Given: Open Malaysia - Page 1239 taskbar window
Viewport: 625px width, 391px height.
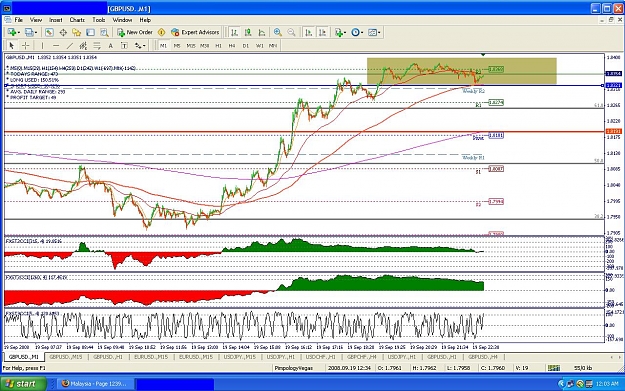Looking at the screenshot, I should tap(94, 384).
